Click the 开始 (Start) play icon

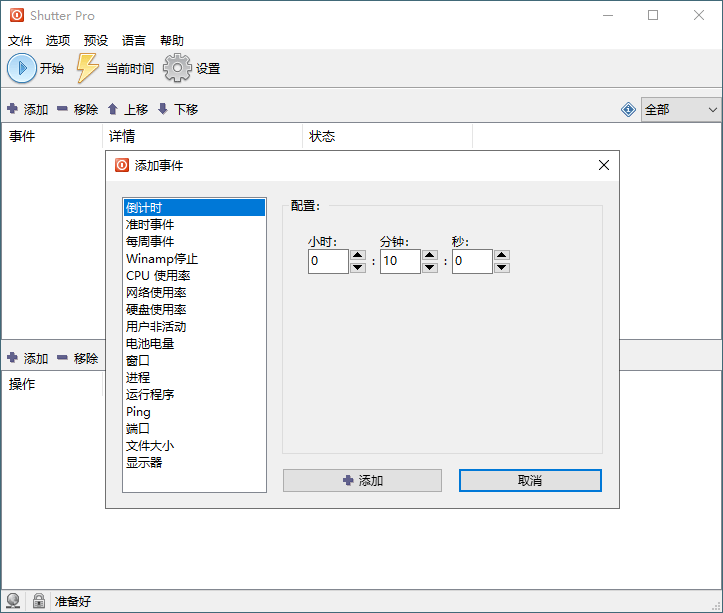coord(21,68)
